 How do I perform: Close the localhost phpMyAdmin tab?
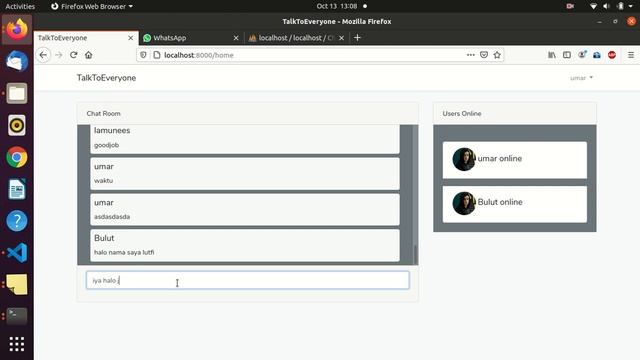tap(342, 38)
